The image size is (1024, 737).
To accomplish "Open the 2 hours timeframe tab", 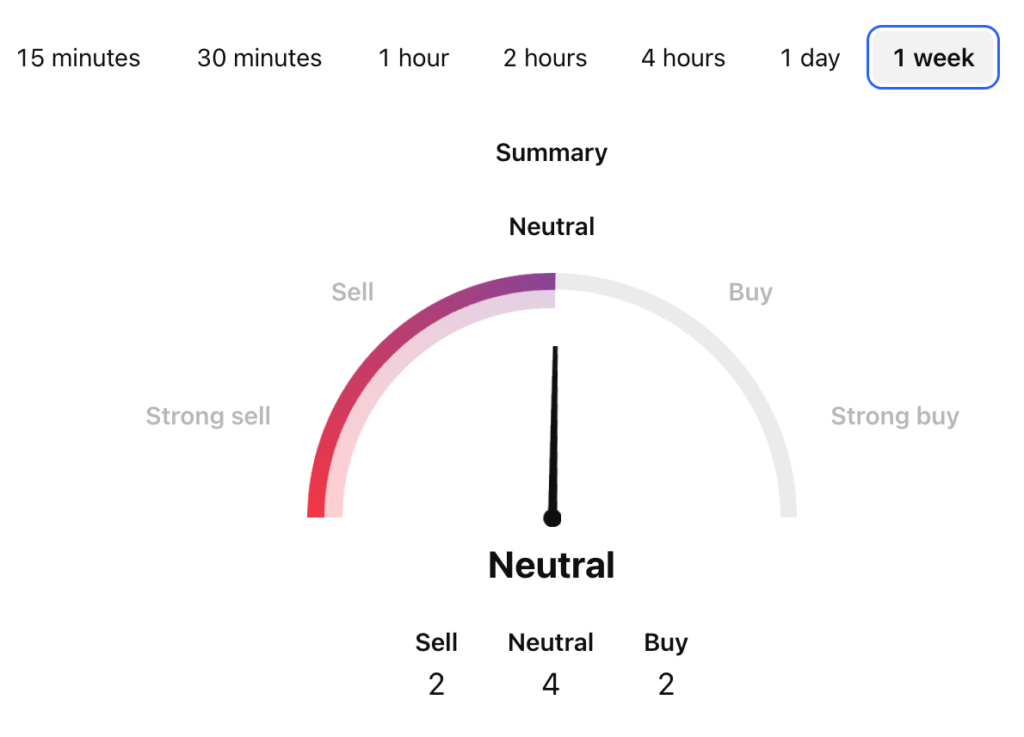I will tap(545, 58).
